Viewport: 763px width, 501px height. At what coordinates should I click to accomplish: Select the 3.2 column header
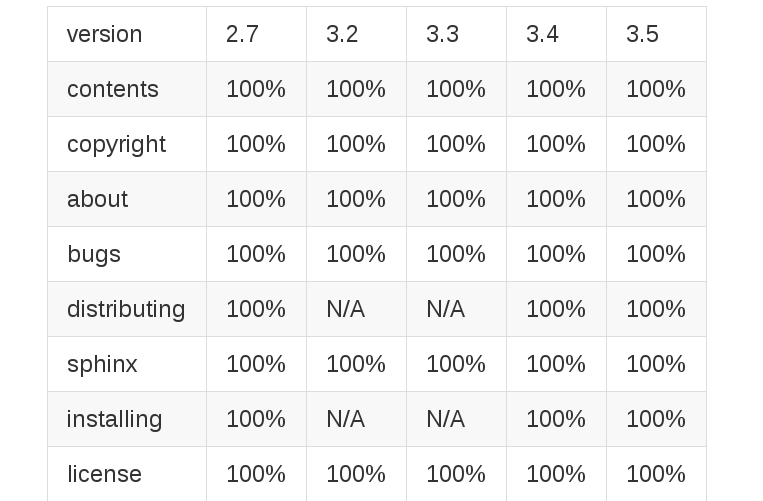357,35
